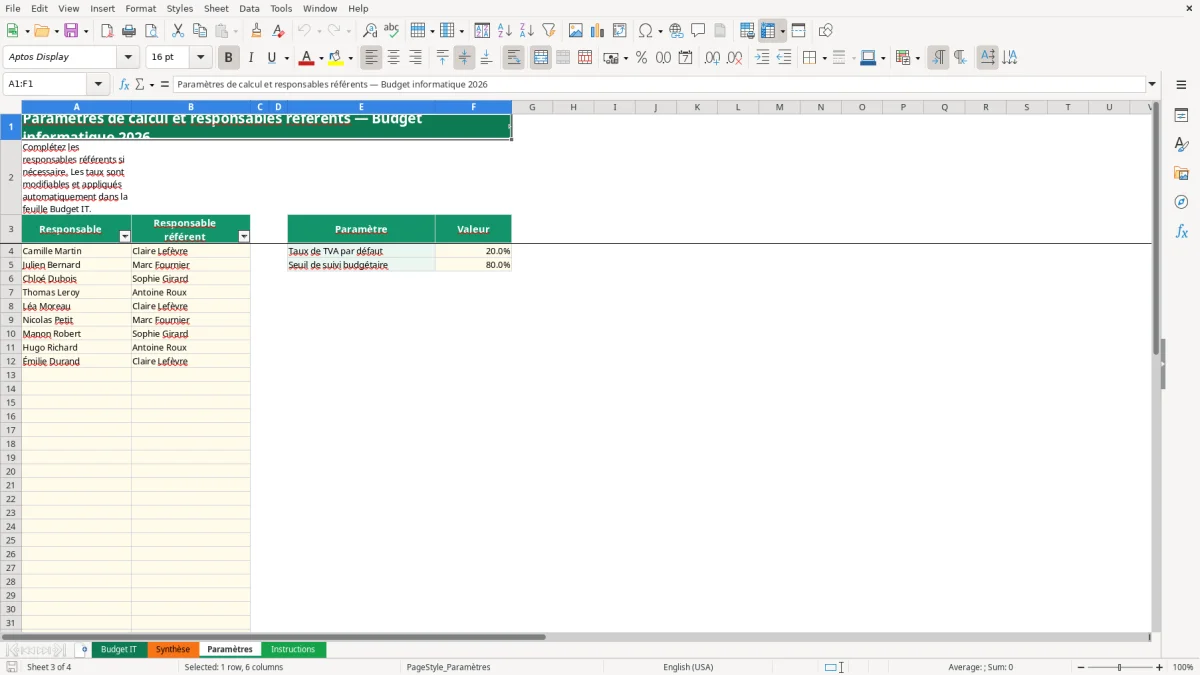This screenshot has width=1200, height=675.
Task: Open the Format menu
Action: pos(141,8)
